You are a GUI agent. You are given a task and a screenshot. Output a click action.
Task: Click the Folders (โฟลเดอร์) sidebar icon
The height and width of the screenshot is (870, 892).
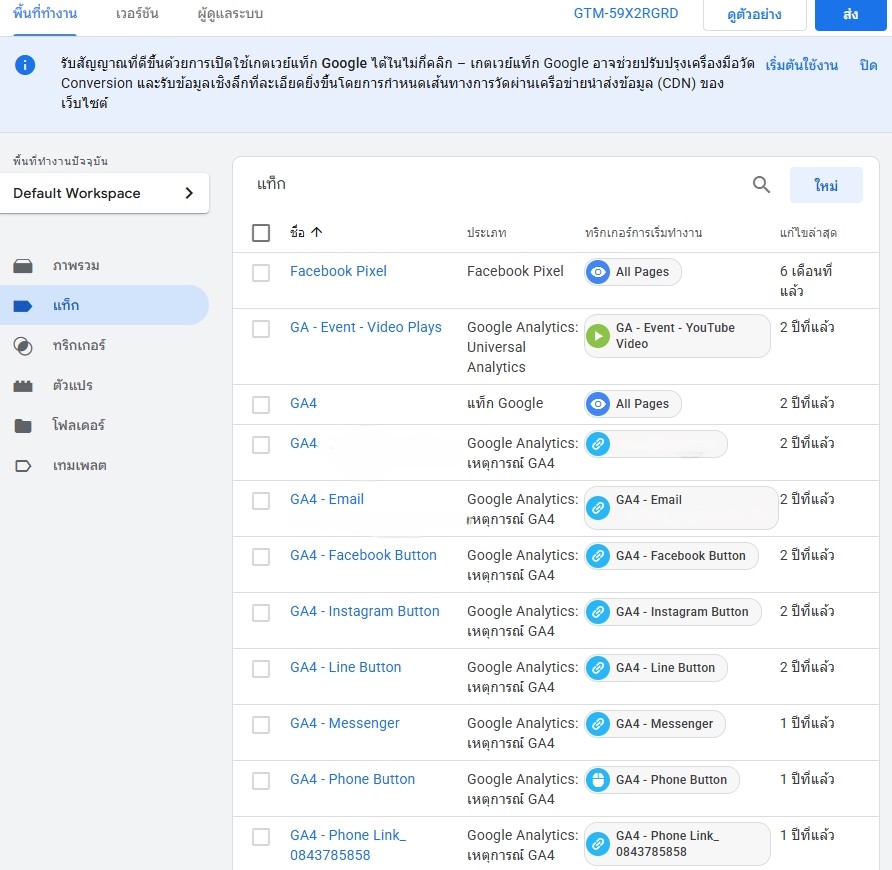point(23,426)
